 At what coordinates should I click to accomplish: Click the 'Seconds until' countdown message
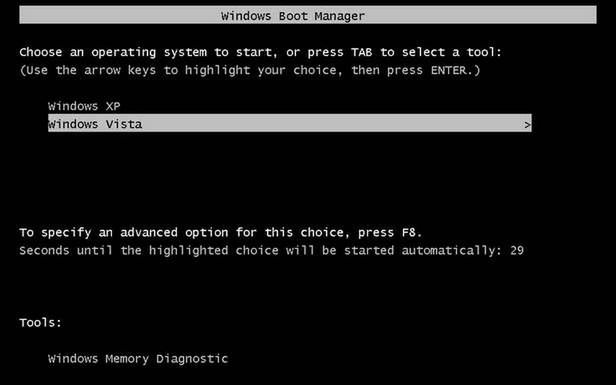pyautogui.click(x=271, y=251)
